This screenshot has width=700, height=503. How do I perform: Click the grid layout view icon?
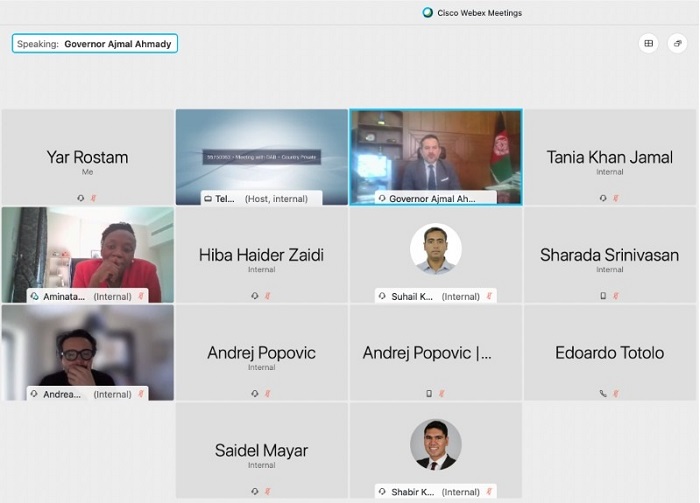click(649, 43)
